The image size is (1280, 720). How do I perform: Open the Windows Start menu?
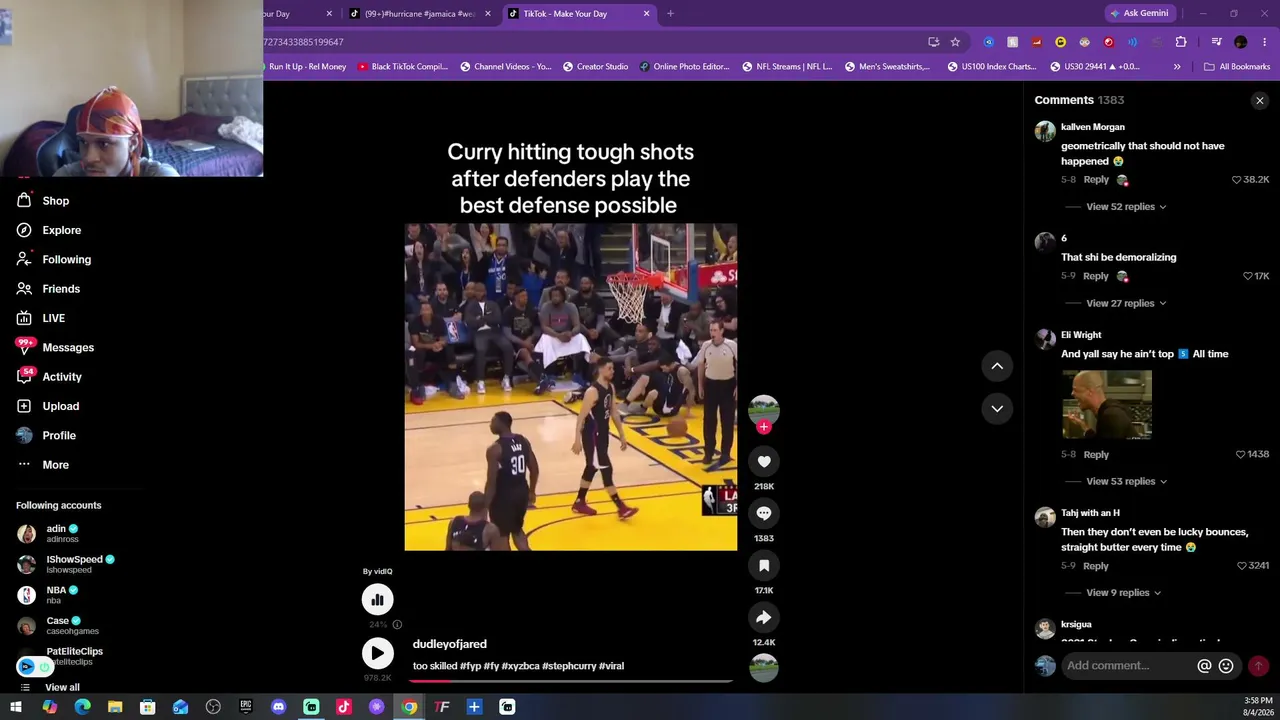click(x=16, y=707)
